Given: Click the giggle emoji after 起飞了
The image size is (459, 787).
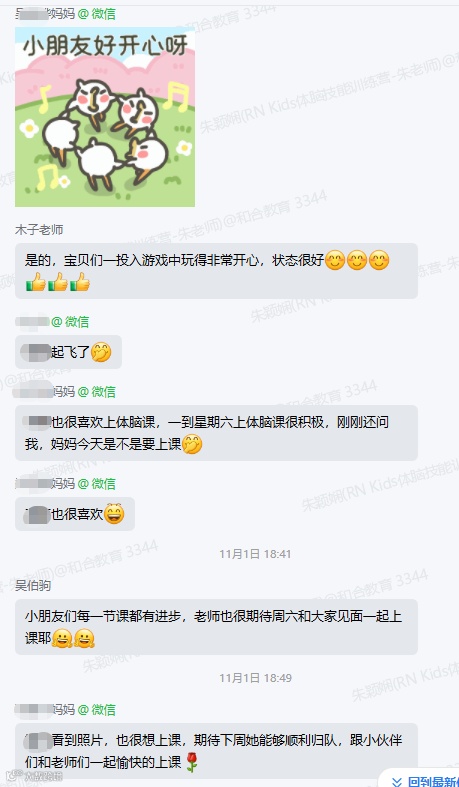Looking at the screenshot, I should pyautogui.click(x=101, y=352).
